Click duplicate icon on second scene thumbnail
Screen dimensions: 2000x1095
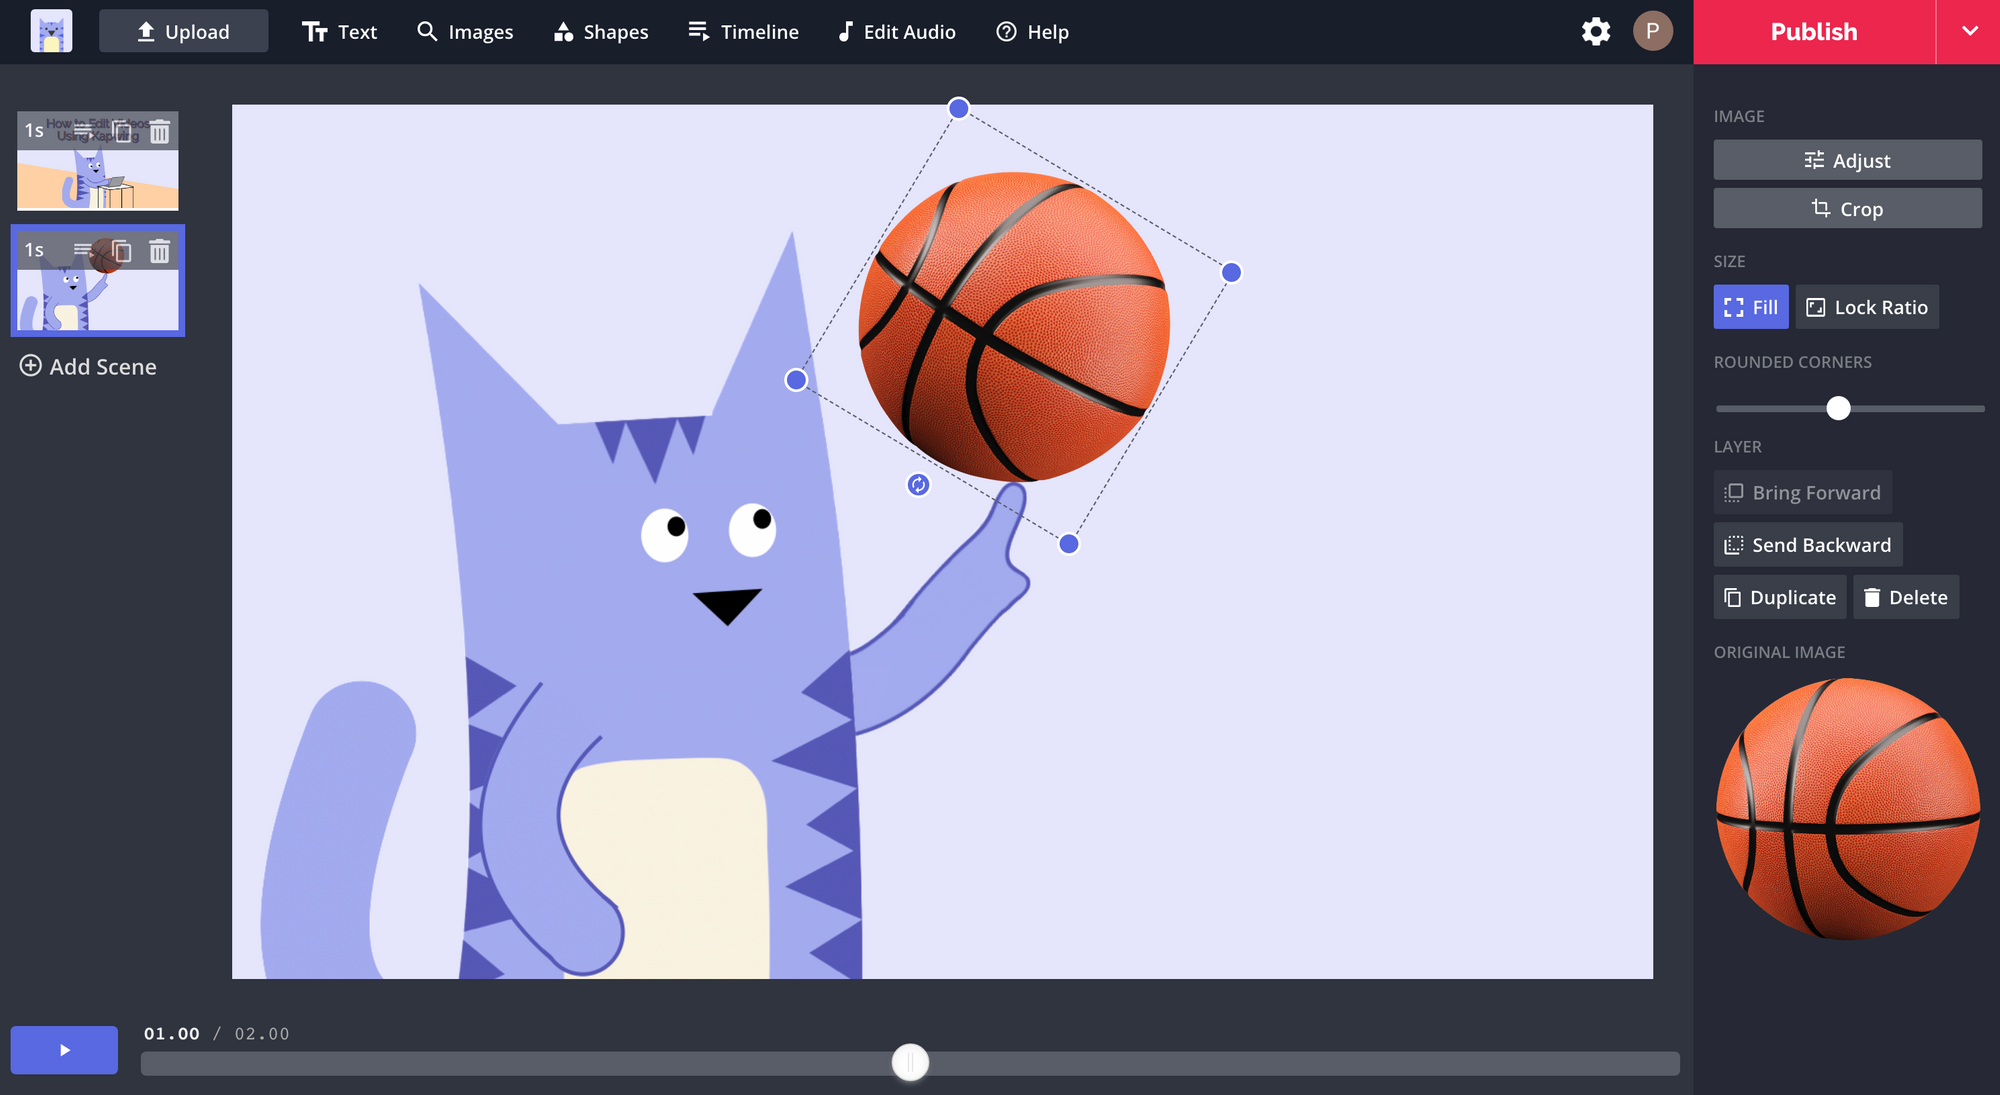pyautogui.click(x=121, y=251)
